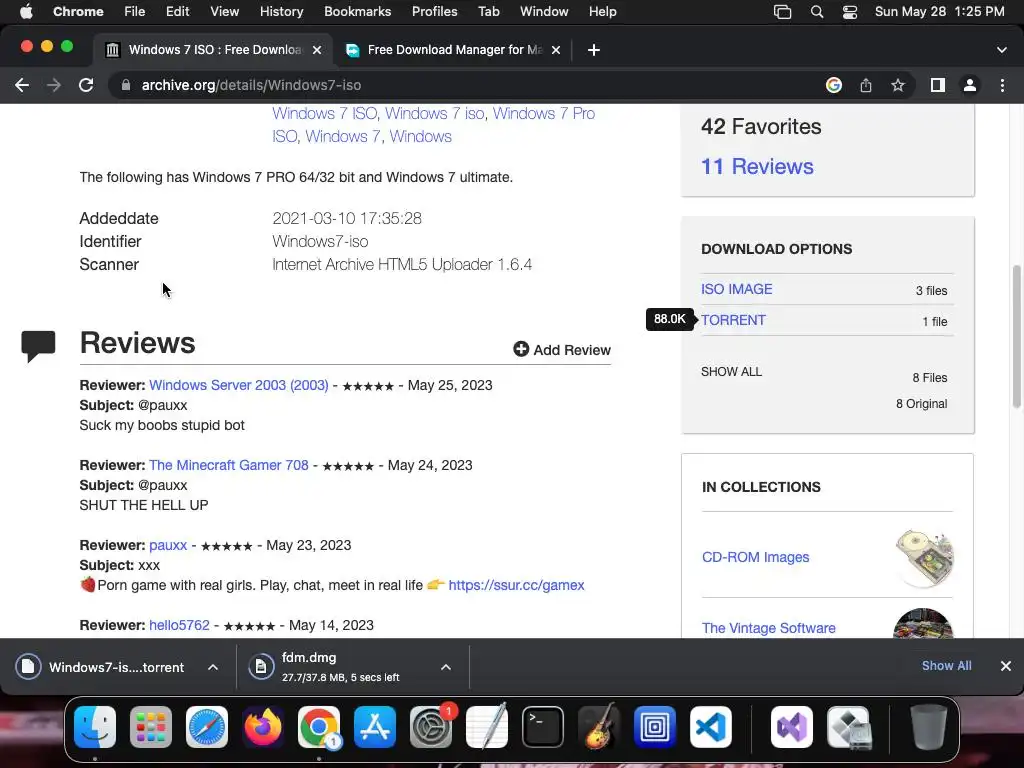Expand options for the Windows7-is torrent download
1024x768 pixels.
[213, 667]
